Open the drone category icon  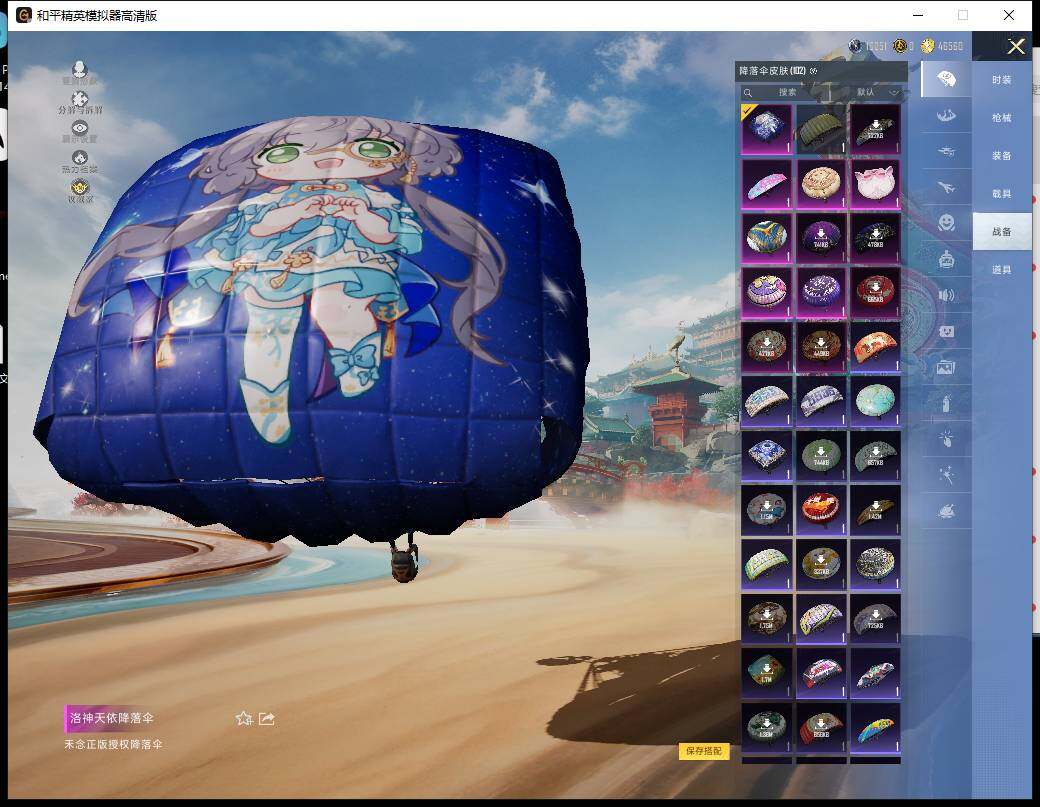(x=946, y=152)
